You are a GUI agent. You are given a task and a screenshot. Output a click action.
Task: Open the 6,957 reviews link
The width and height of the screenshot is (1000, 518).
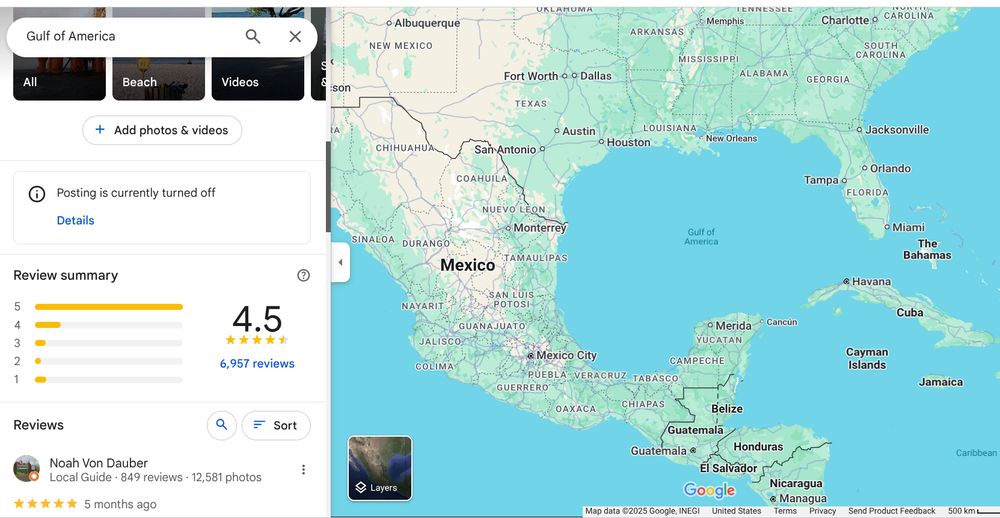[x=257, y=364]
